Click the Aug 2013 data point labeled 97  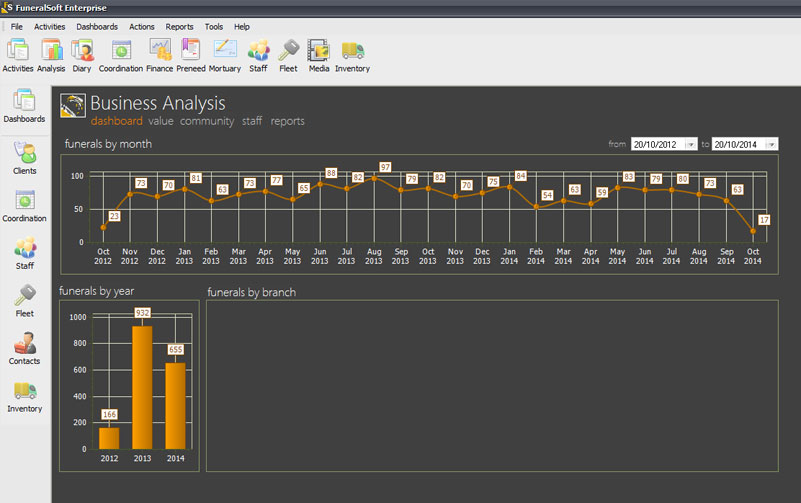[x=374, y=178]
